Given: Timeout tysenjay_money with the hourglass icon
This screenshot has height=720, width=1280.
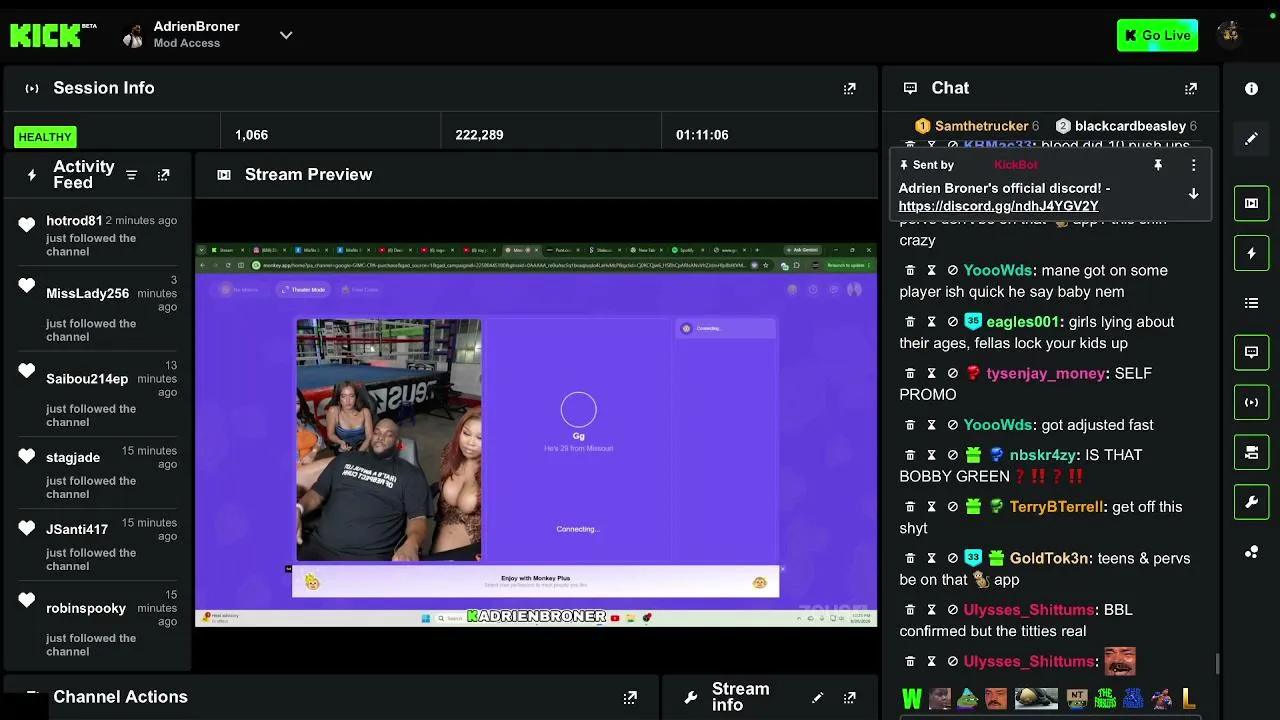Looking at the screenshot, I should click(x=931, y=373).
